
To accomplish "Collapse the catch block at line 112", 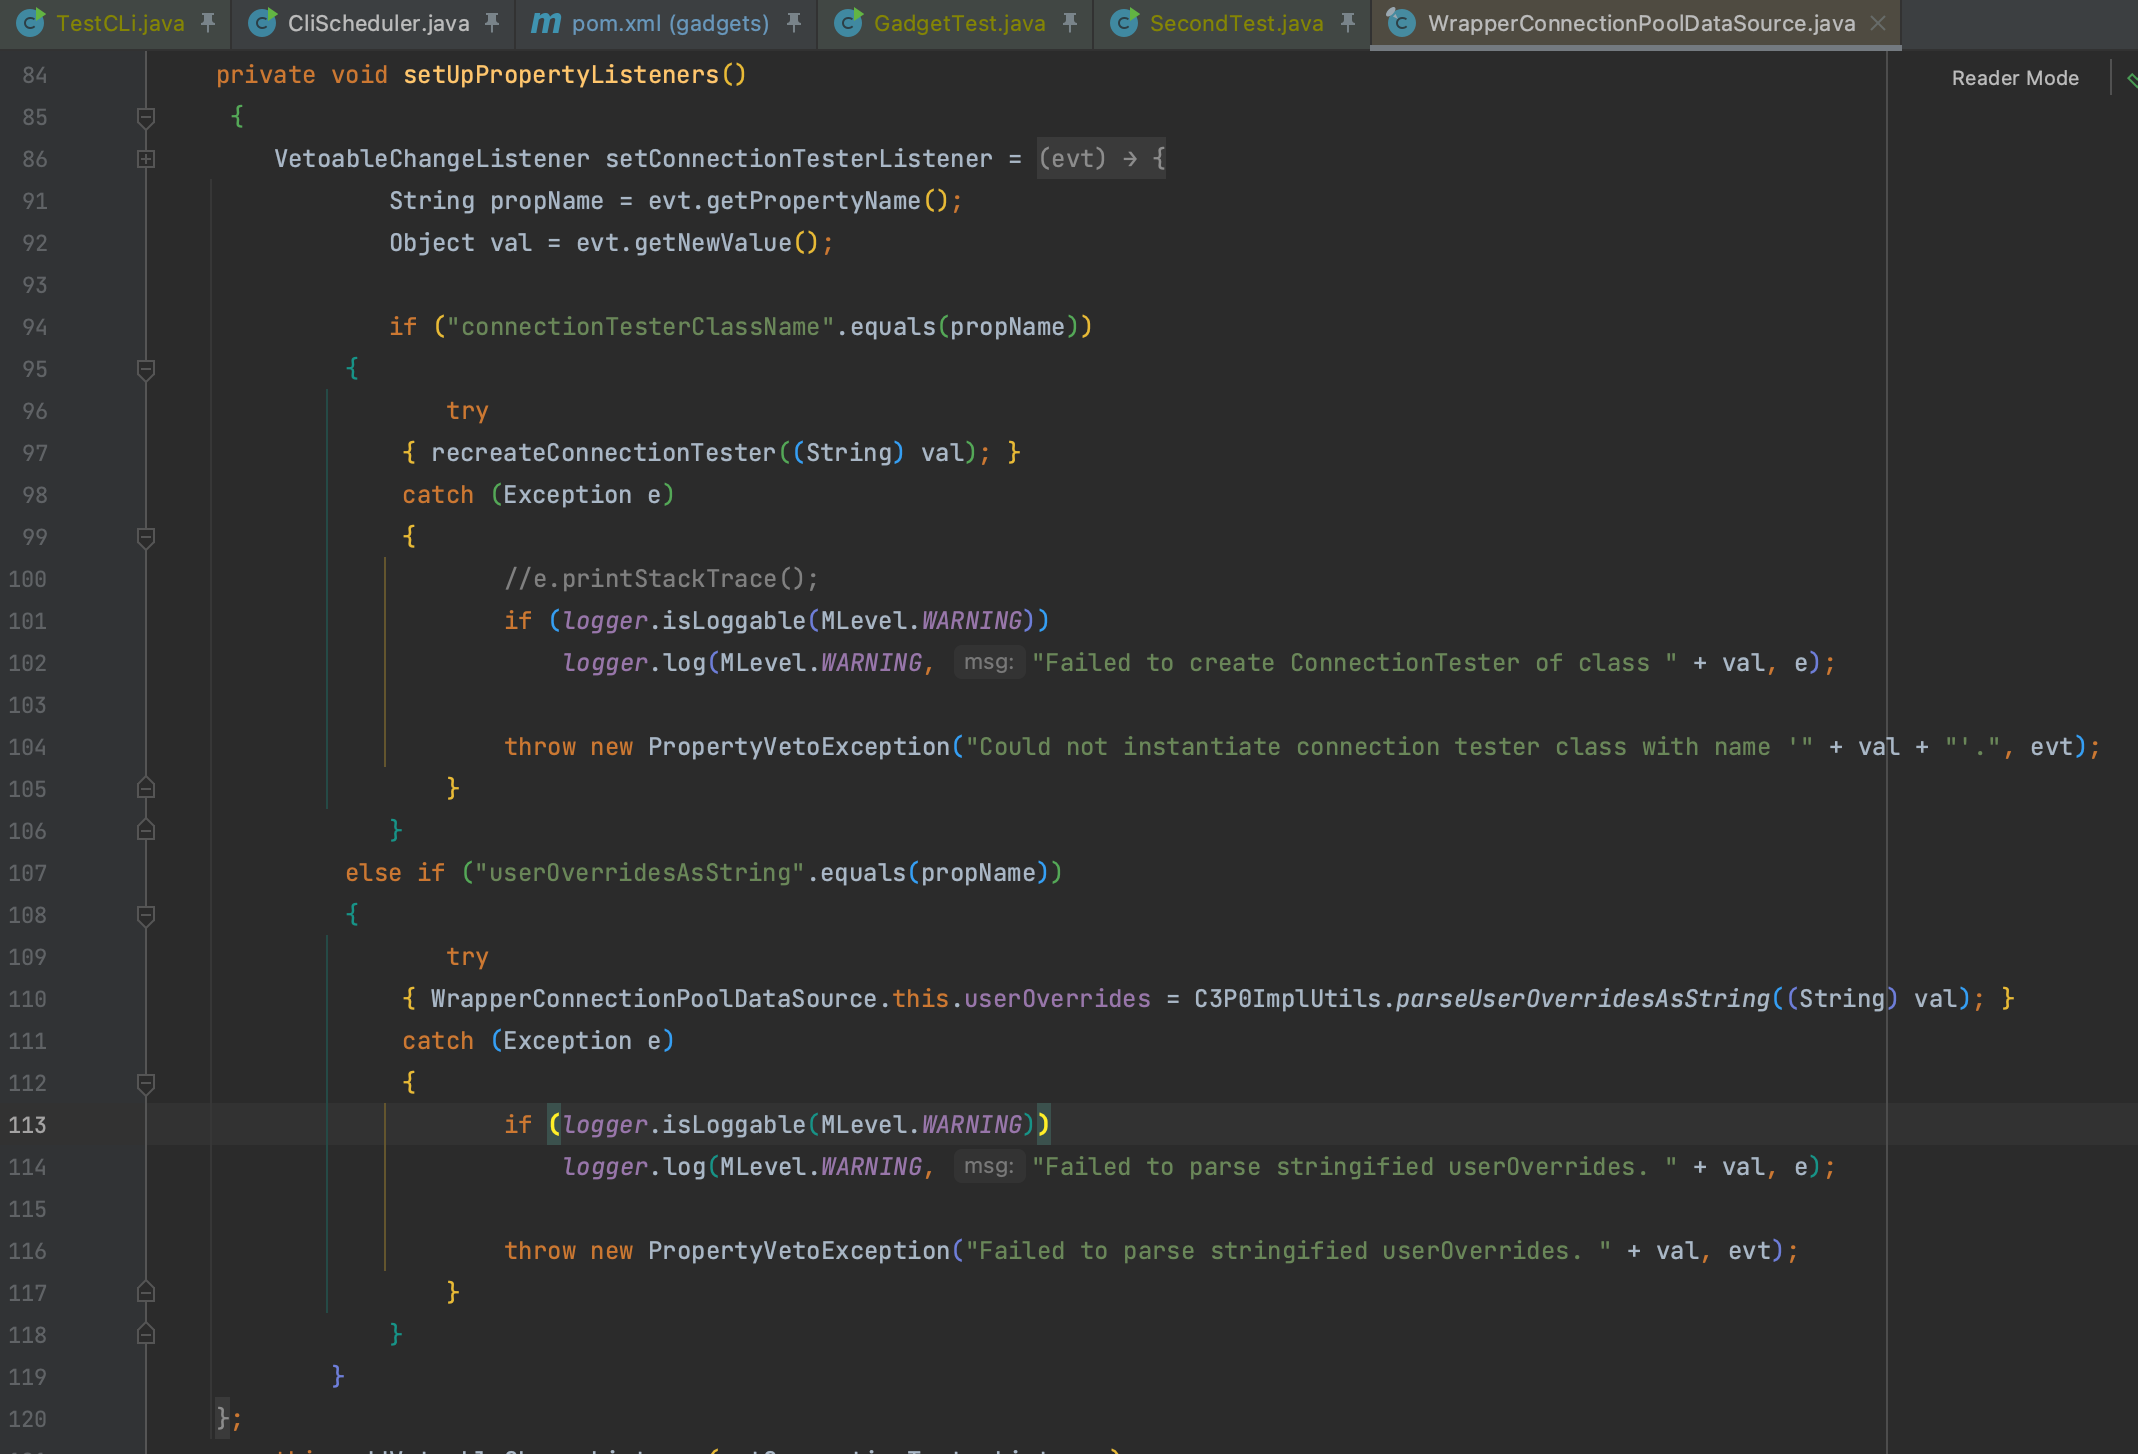I will pyautogui.click(x=146, y=1083).
